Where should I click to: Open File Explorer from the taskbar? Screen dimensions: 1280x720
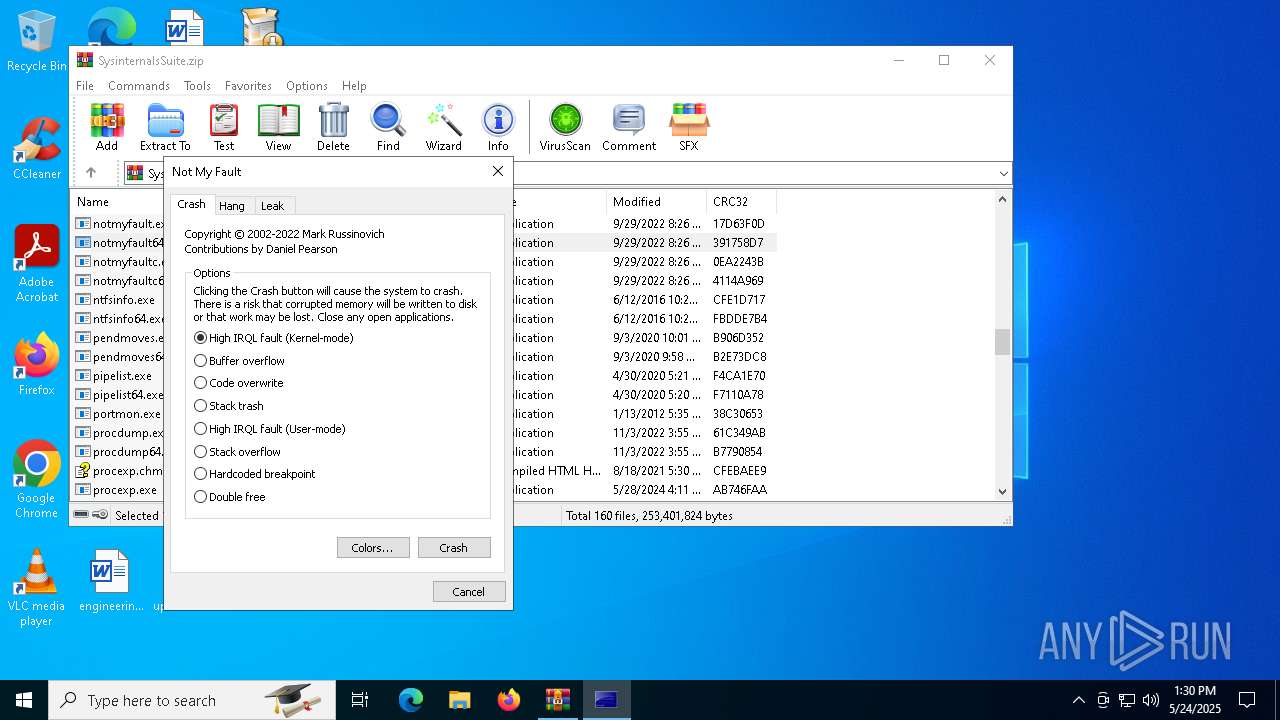460,700
